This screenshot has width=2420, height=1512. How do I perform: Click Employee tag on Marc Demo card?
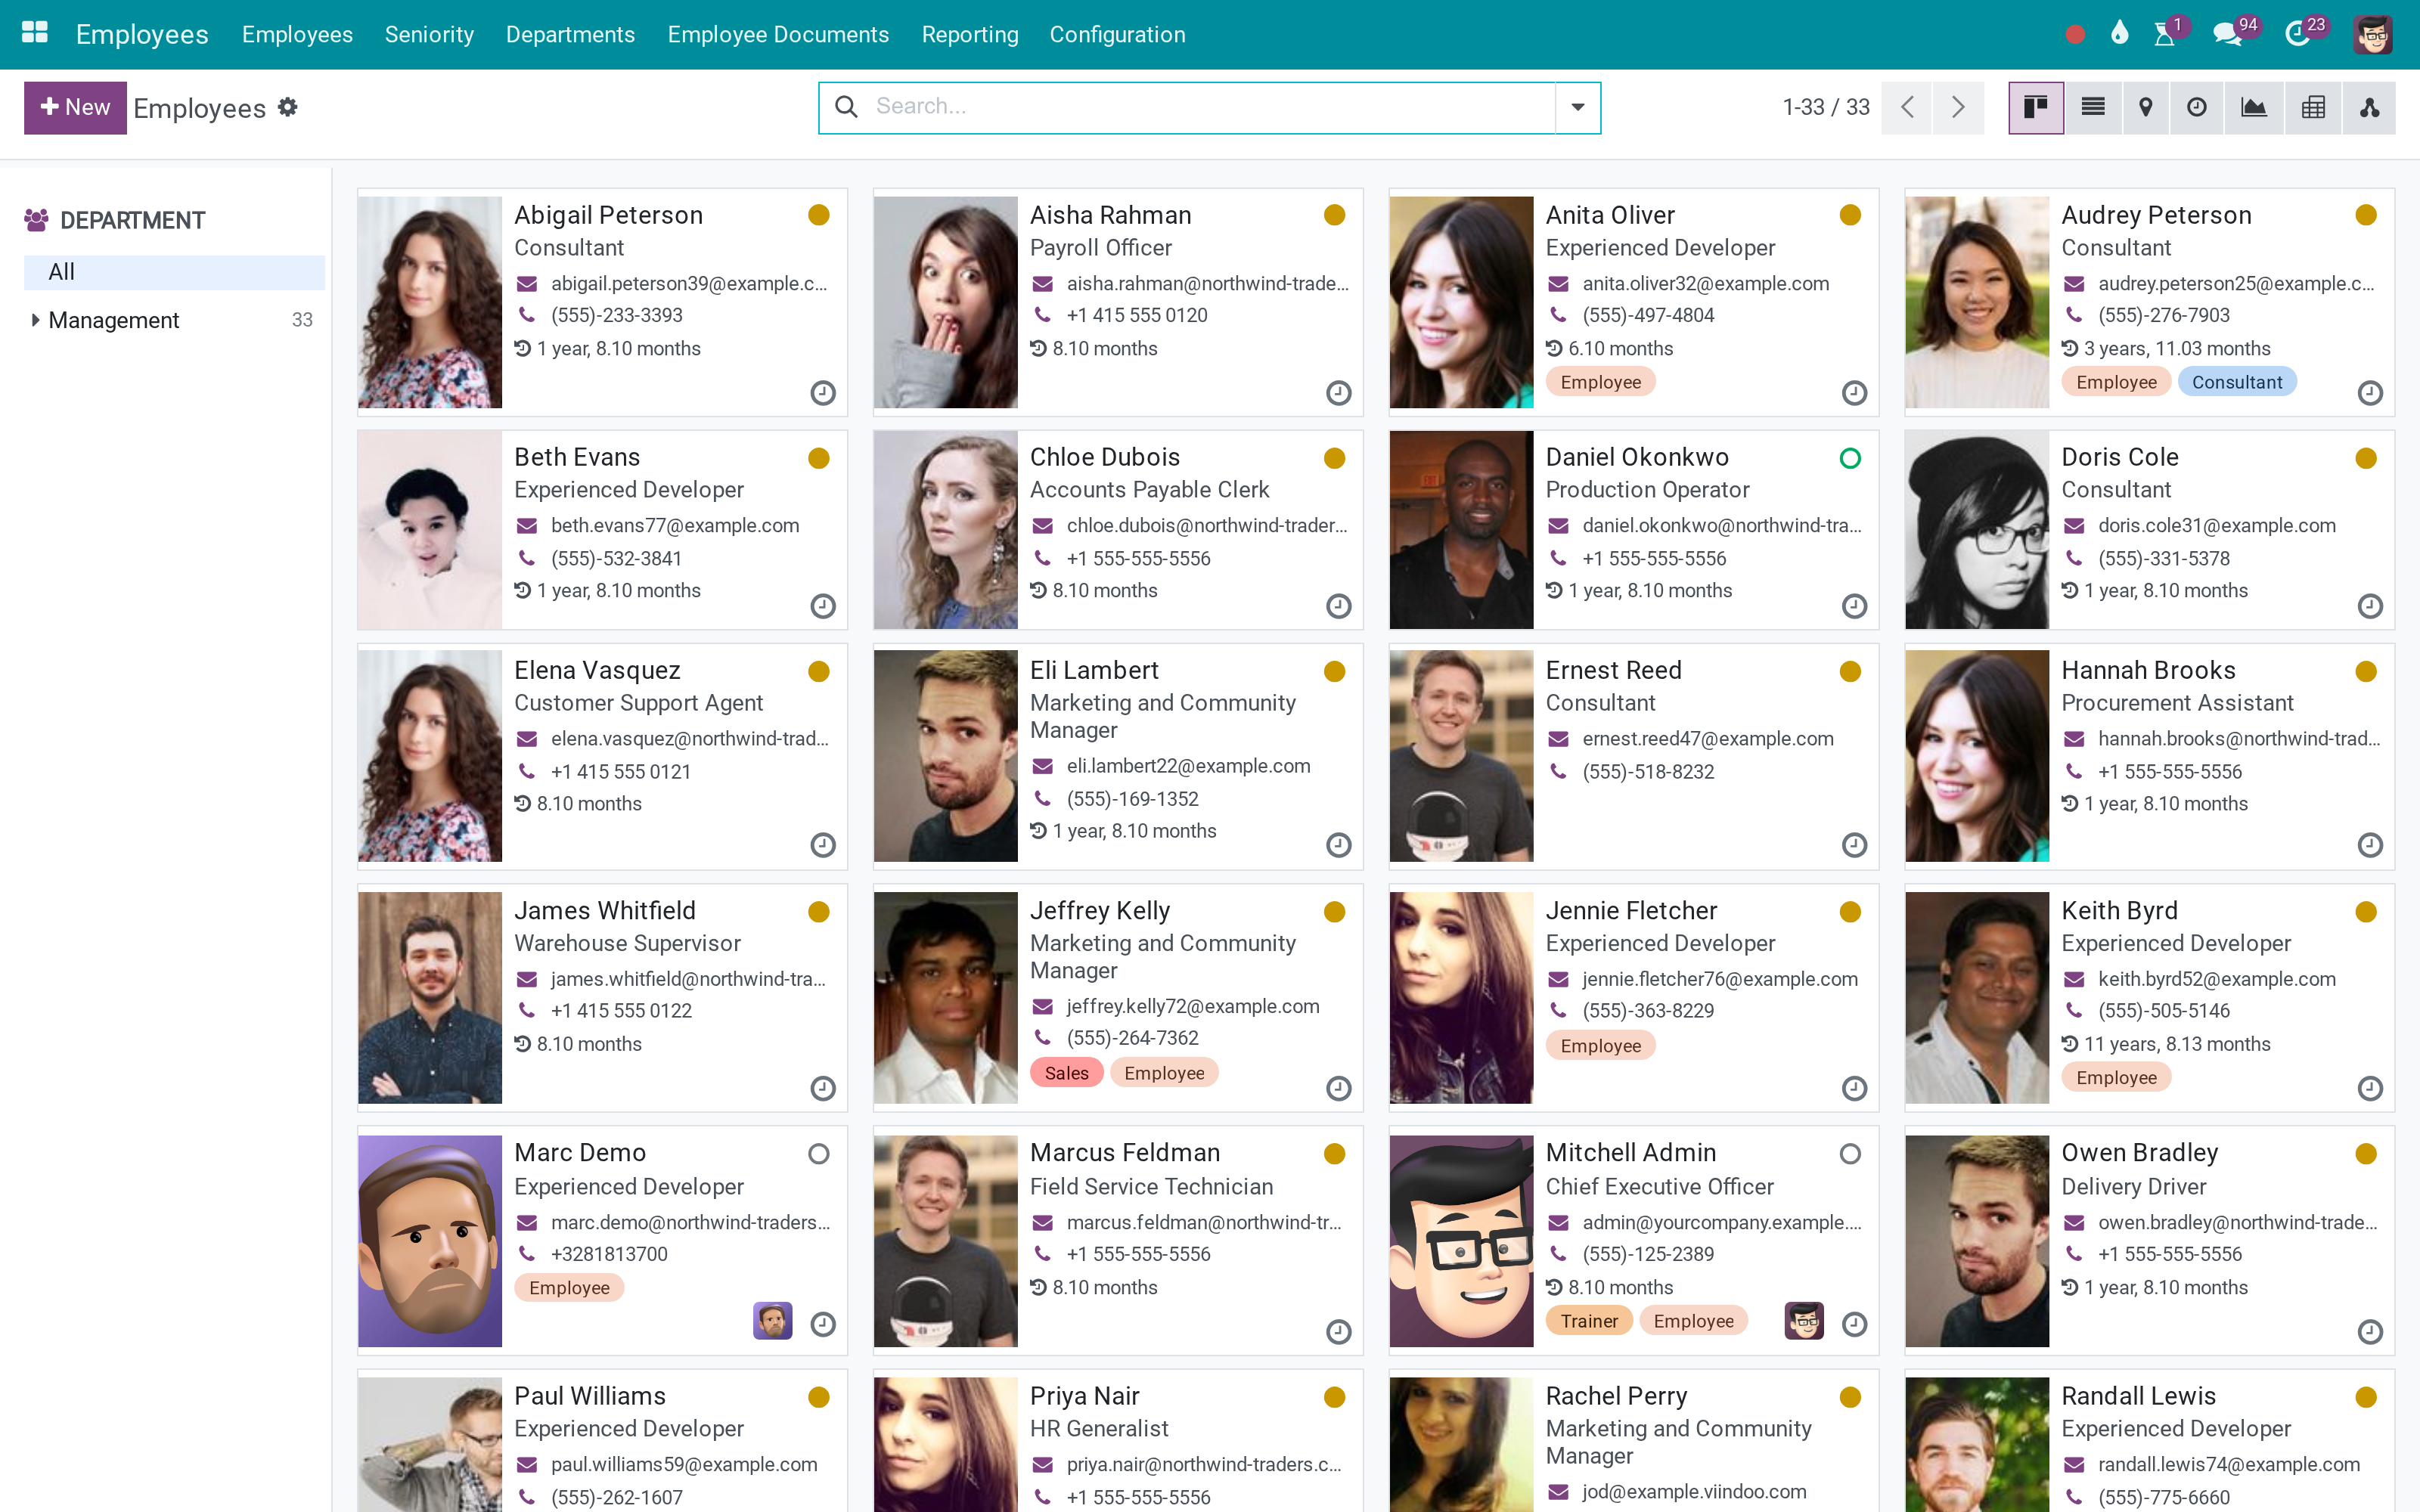[x=569, y=1288]
